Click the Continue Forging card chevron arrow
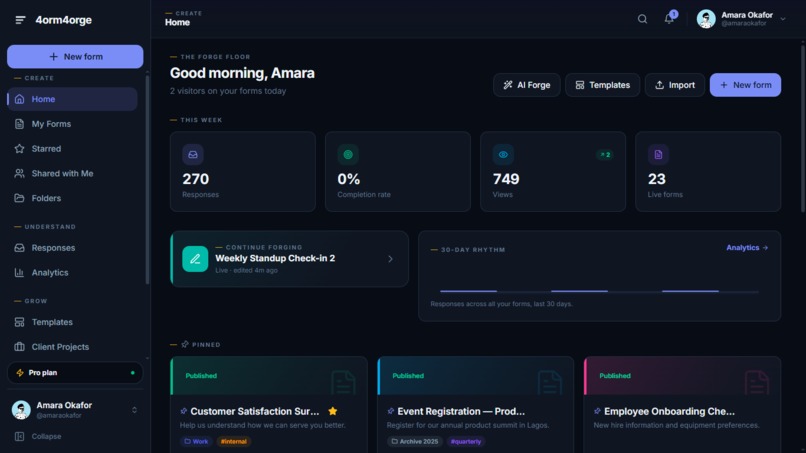 click(390, 259)
